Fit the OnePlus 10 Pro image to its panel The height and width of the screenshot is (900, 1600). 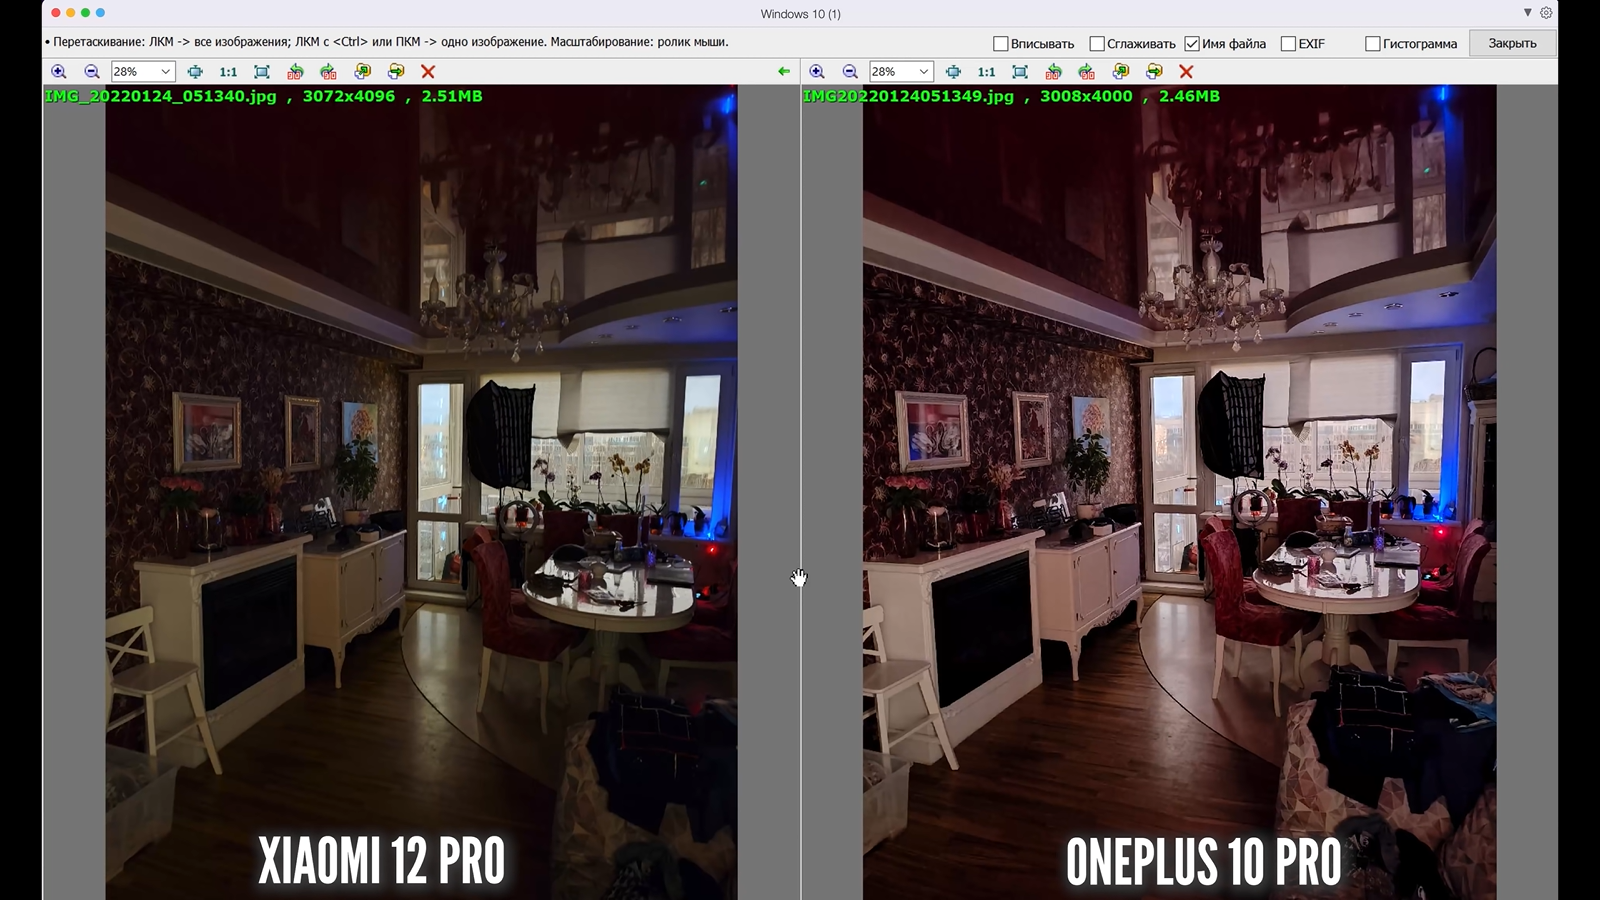pyautogui.click(x=1020, y=72)
